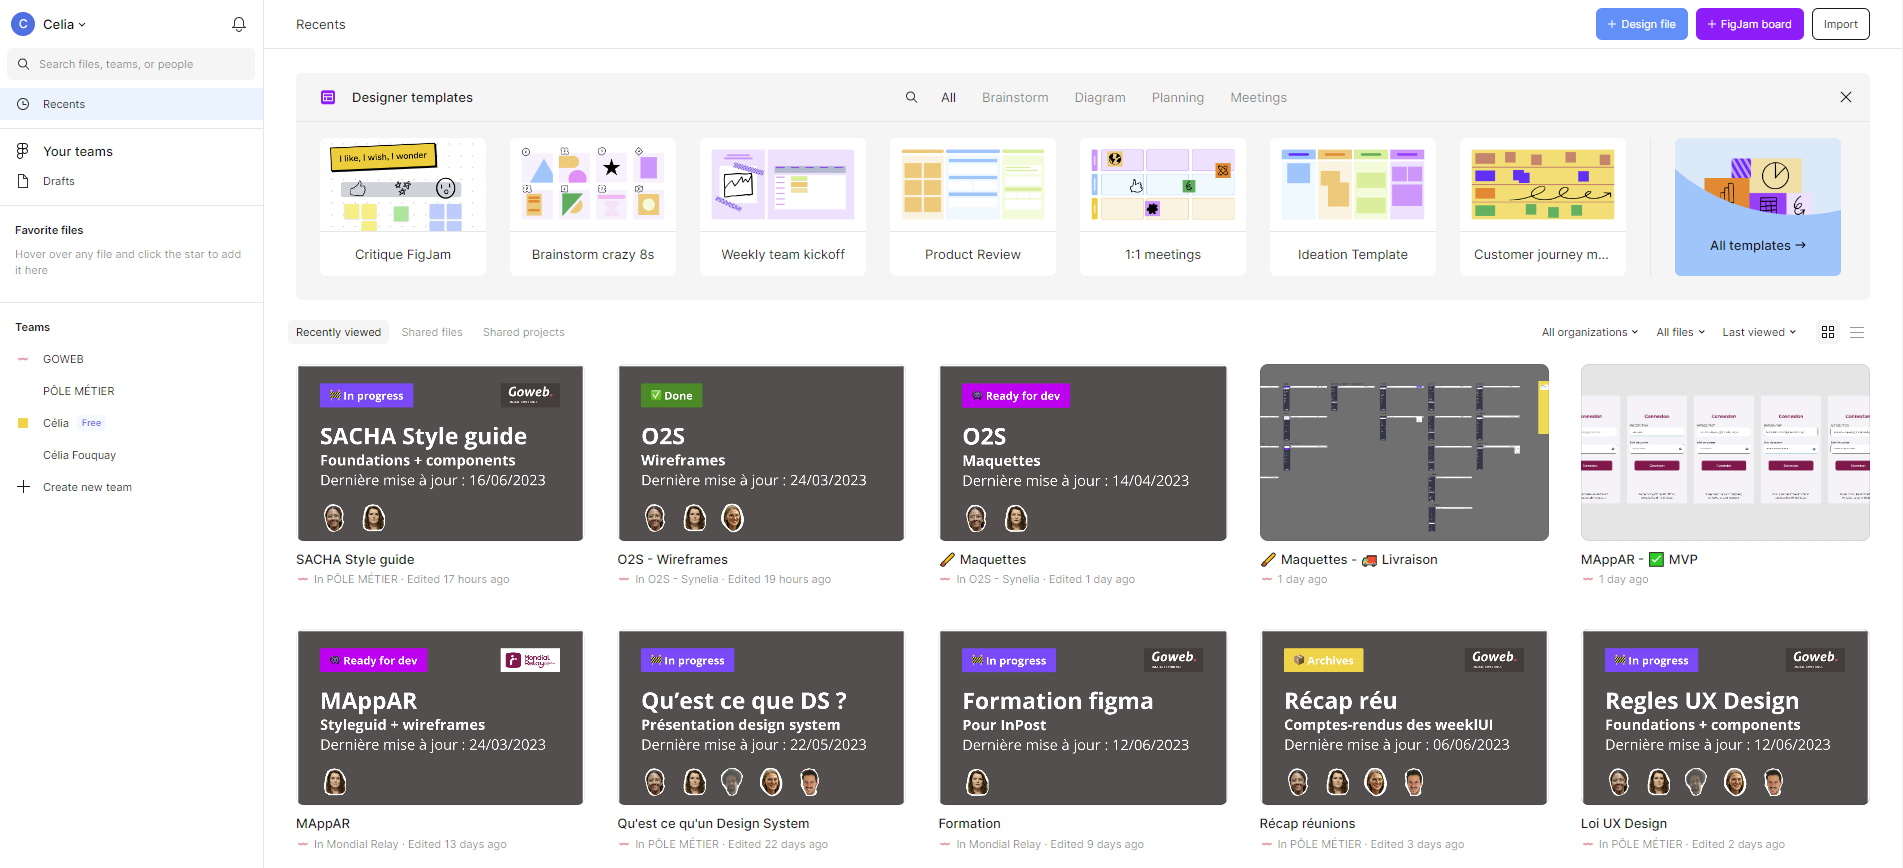Image resolution: width=1903 pixels, height=868 pixels.
Task: Click the yellow Célia team color square
Action: coord(23,423)
